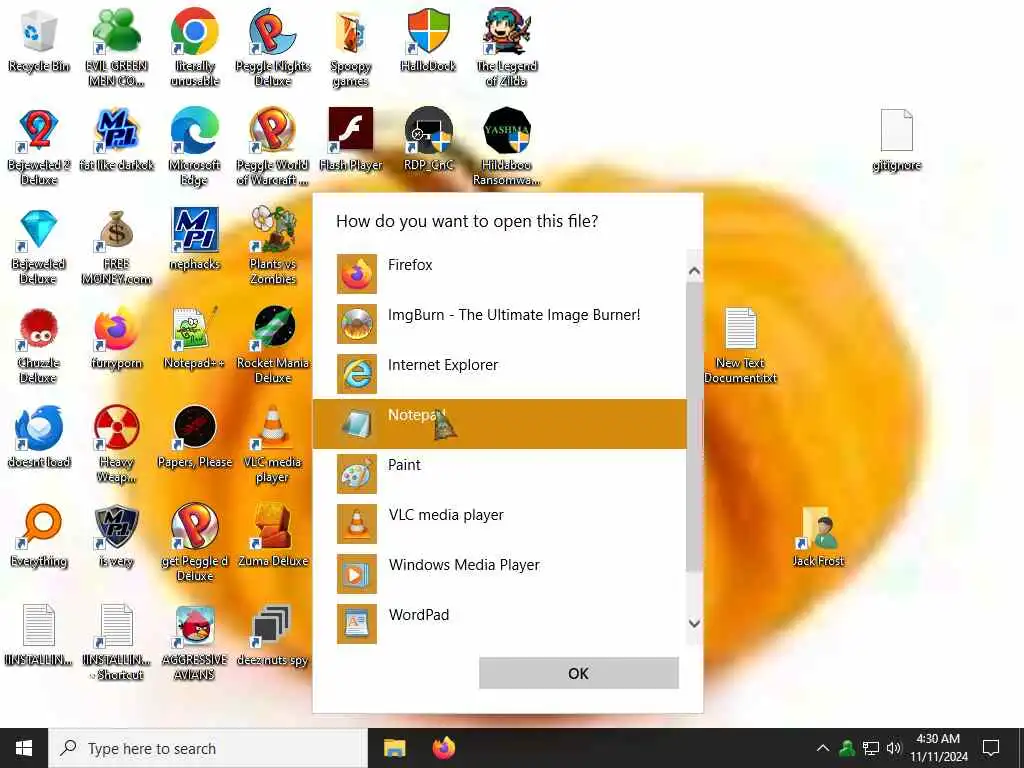Image resolution: width=1024 pixels, height=768 pixels.
Task: Open Papers, Please desktop shortcut
Action: 194,437
